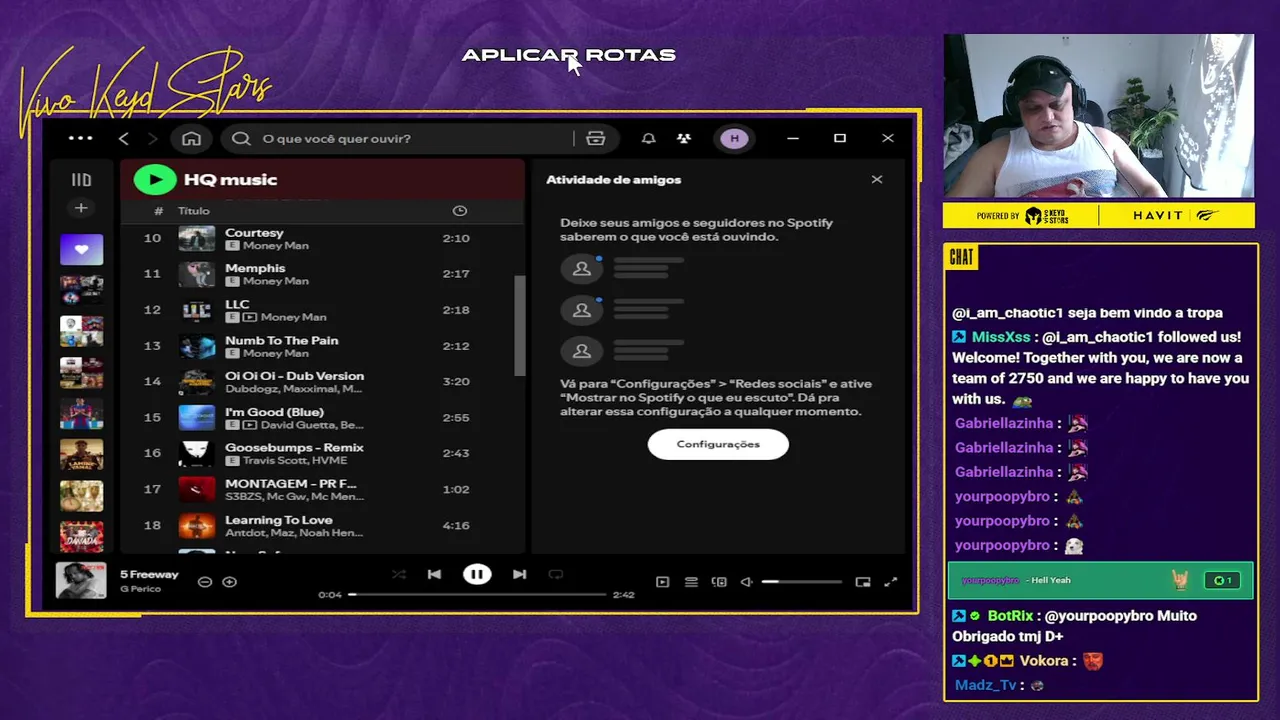
Task: Open the queue icon
Action: point(691,582)
